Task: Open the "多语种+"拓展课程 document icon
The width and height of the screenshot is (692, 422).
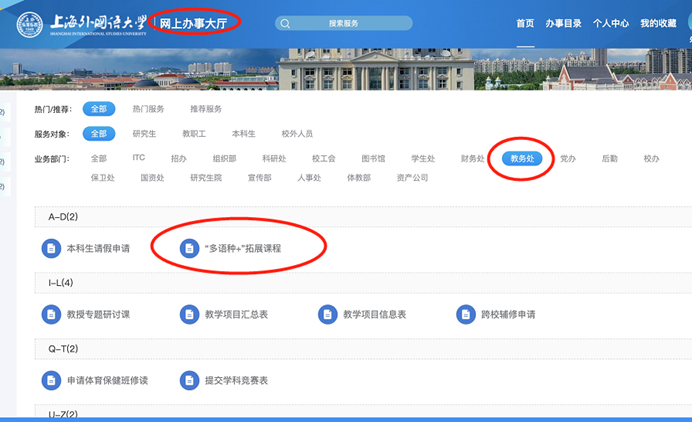Action: 189,249
